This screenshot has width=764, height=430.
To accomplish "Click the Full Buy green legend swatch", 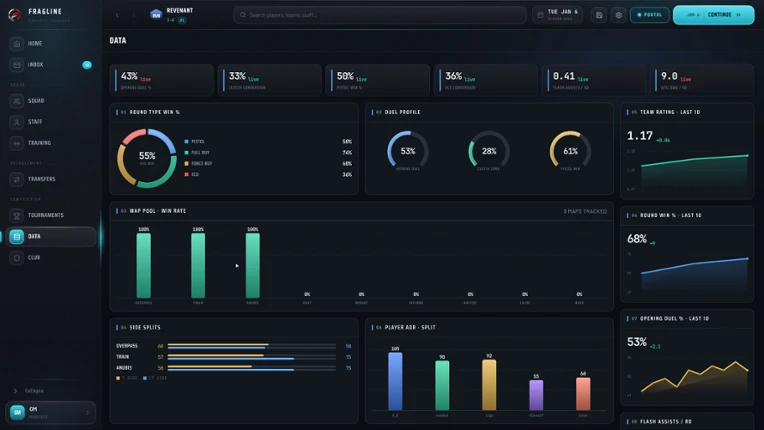I will pos(187,153).
